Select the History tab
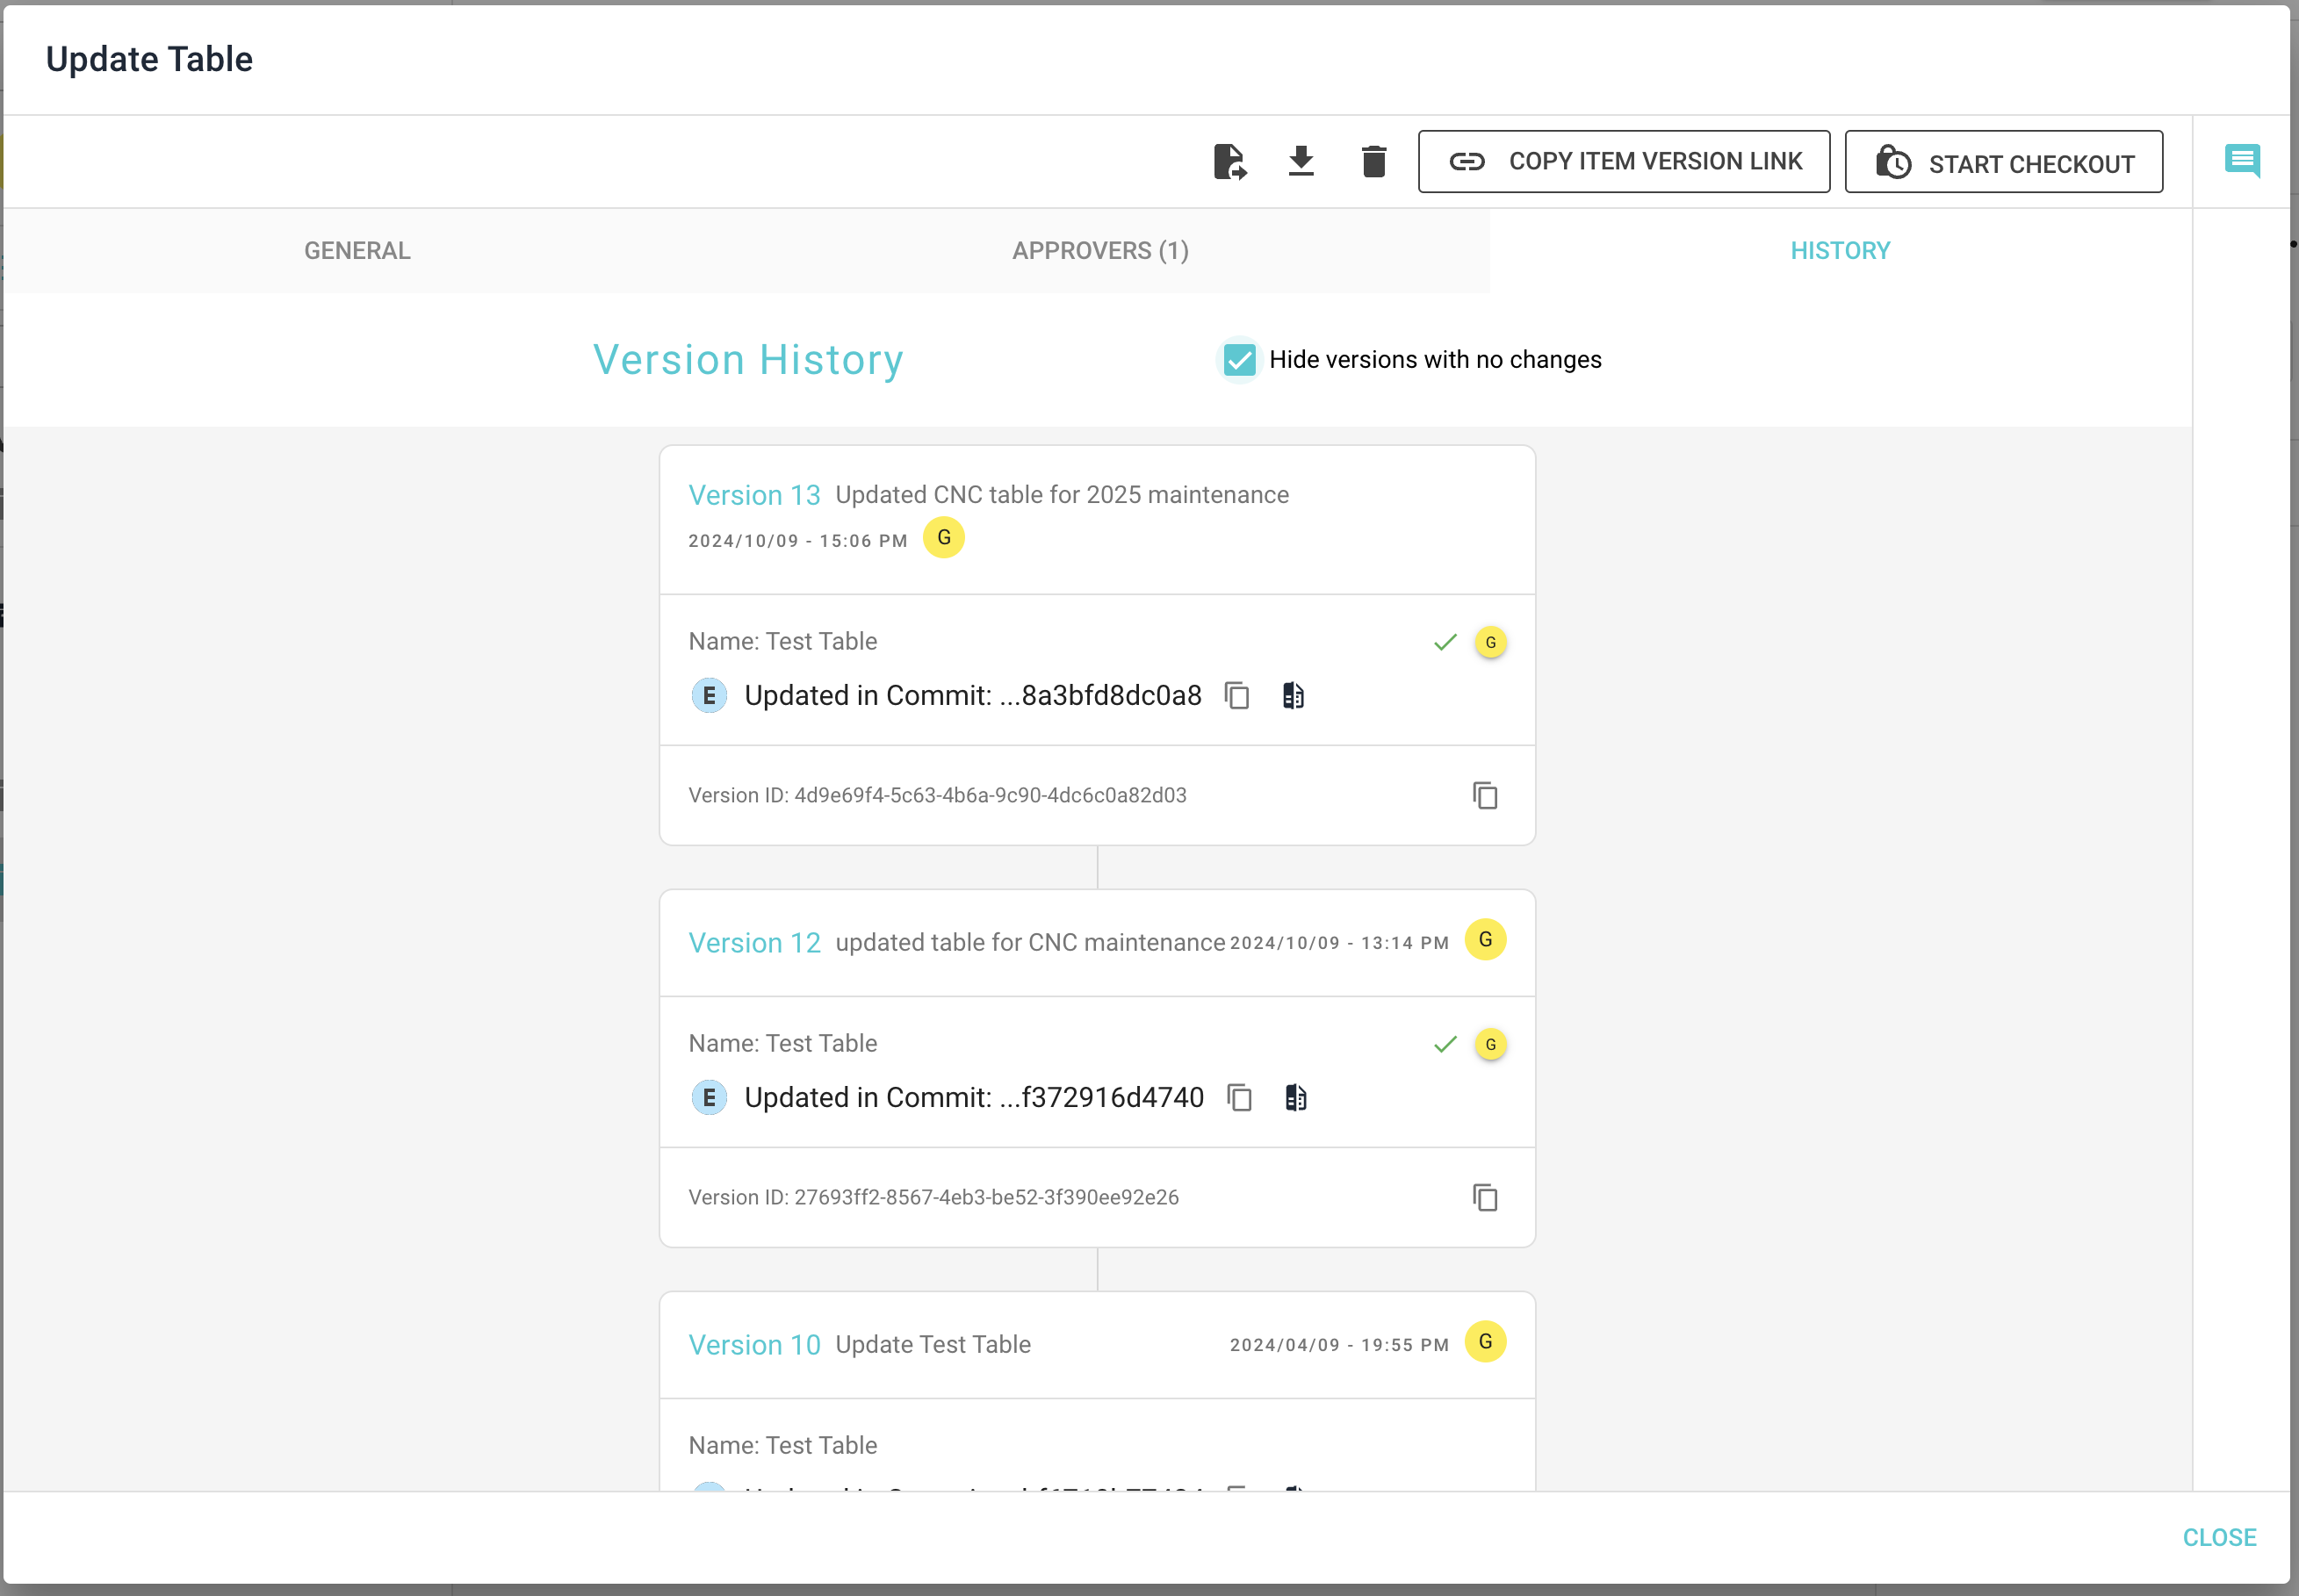 pyautogui.click(x=1840, y=251)
